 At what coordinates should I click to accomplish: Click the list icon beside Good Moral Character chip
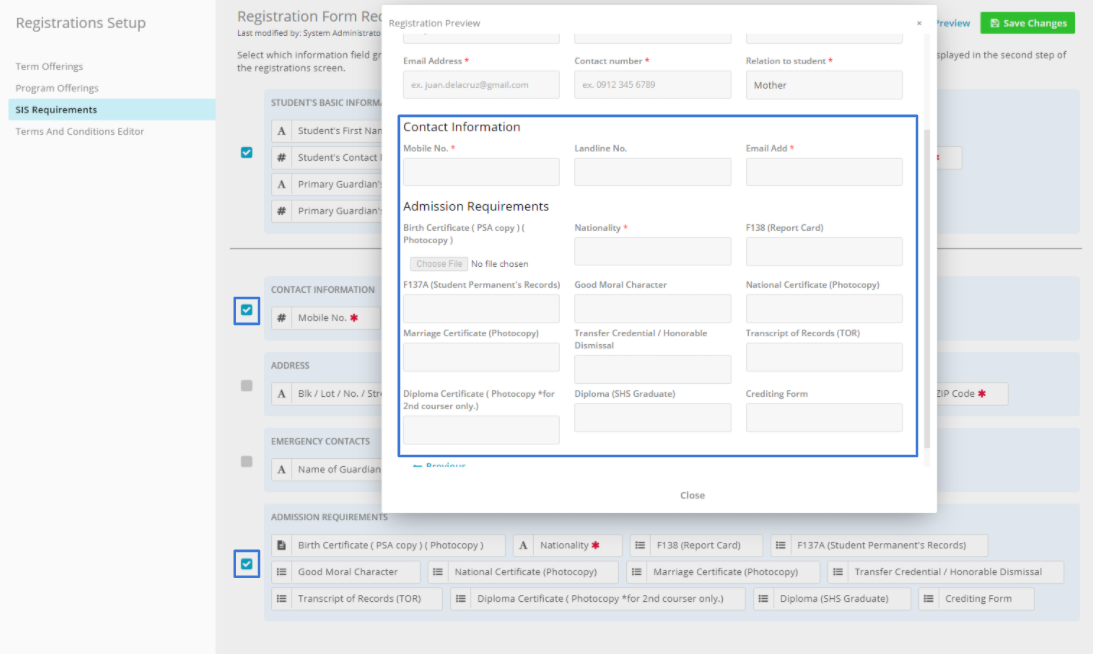282,572
